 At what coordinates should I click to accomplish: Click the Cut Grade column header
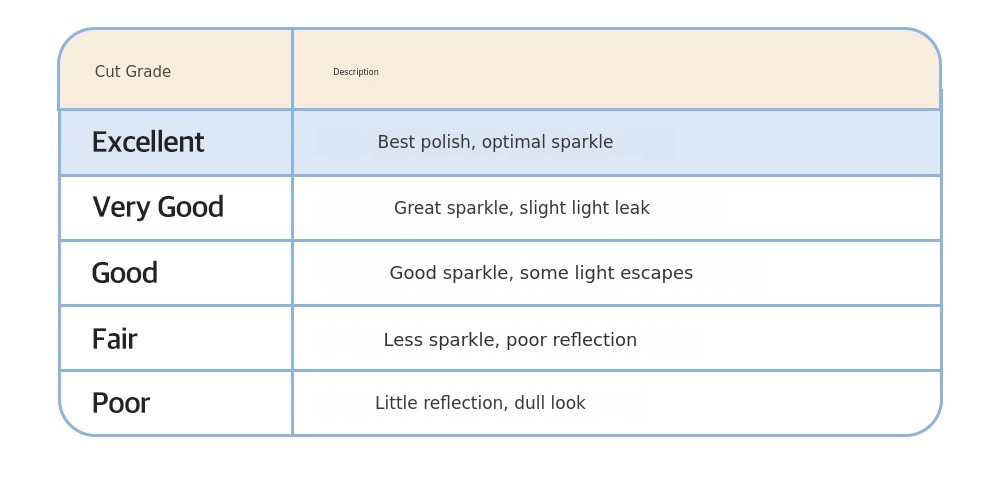[133, 72]
